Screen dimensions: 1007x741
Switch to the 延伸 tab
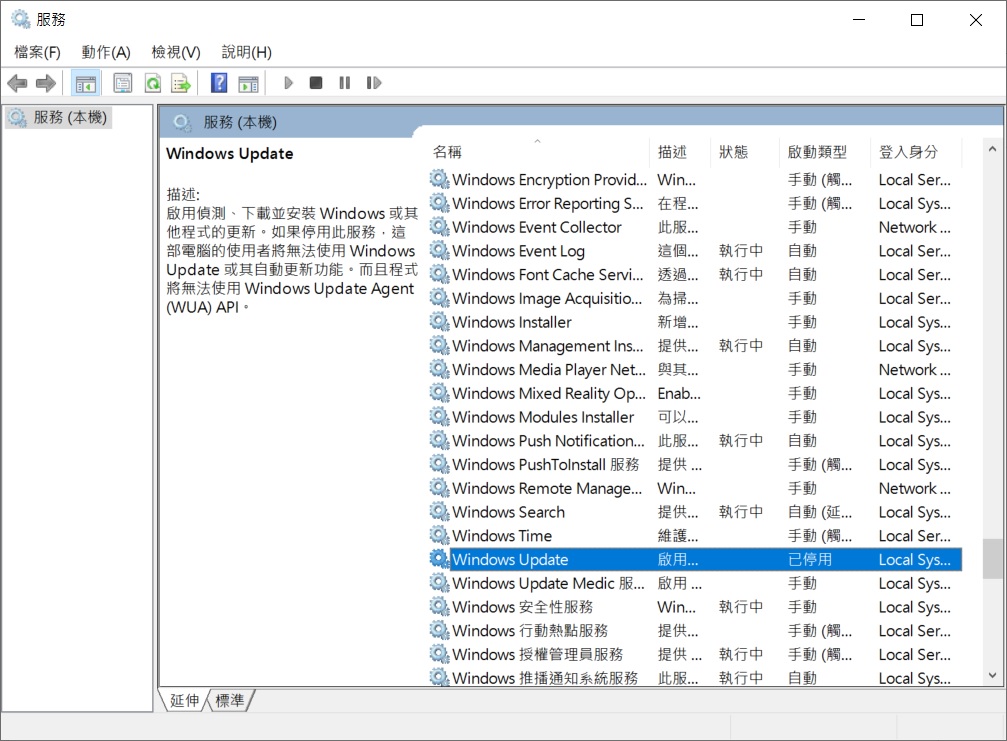coord(184,700)
